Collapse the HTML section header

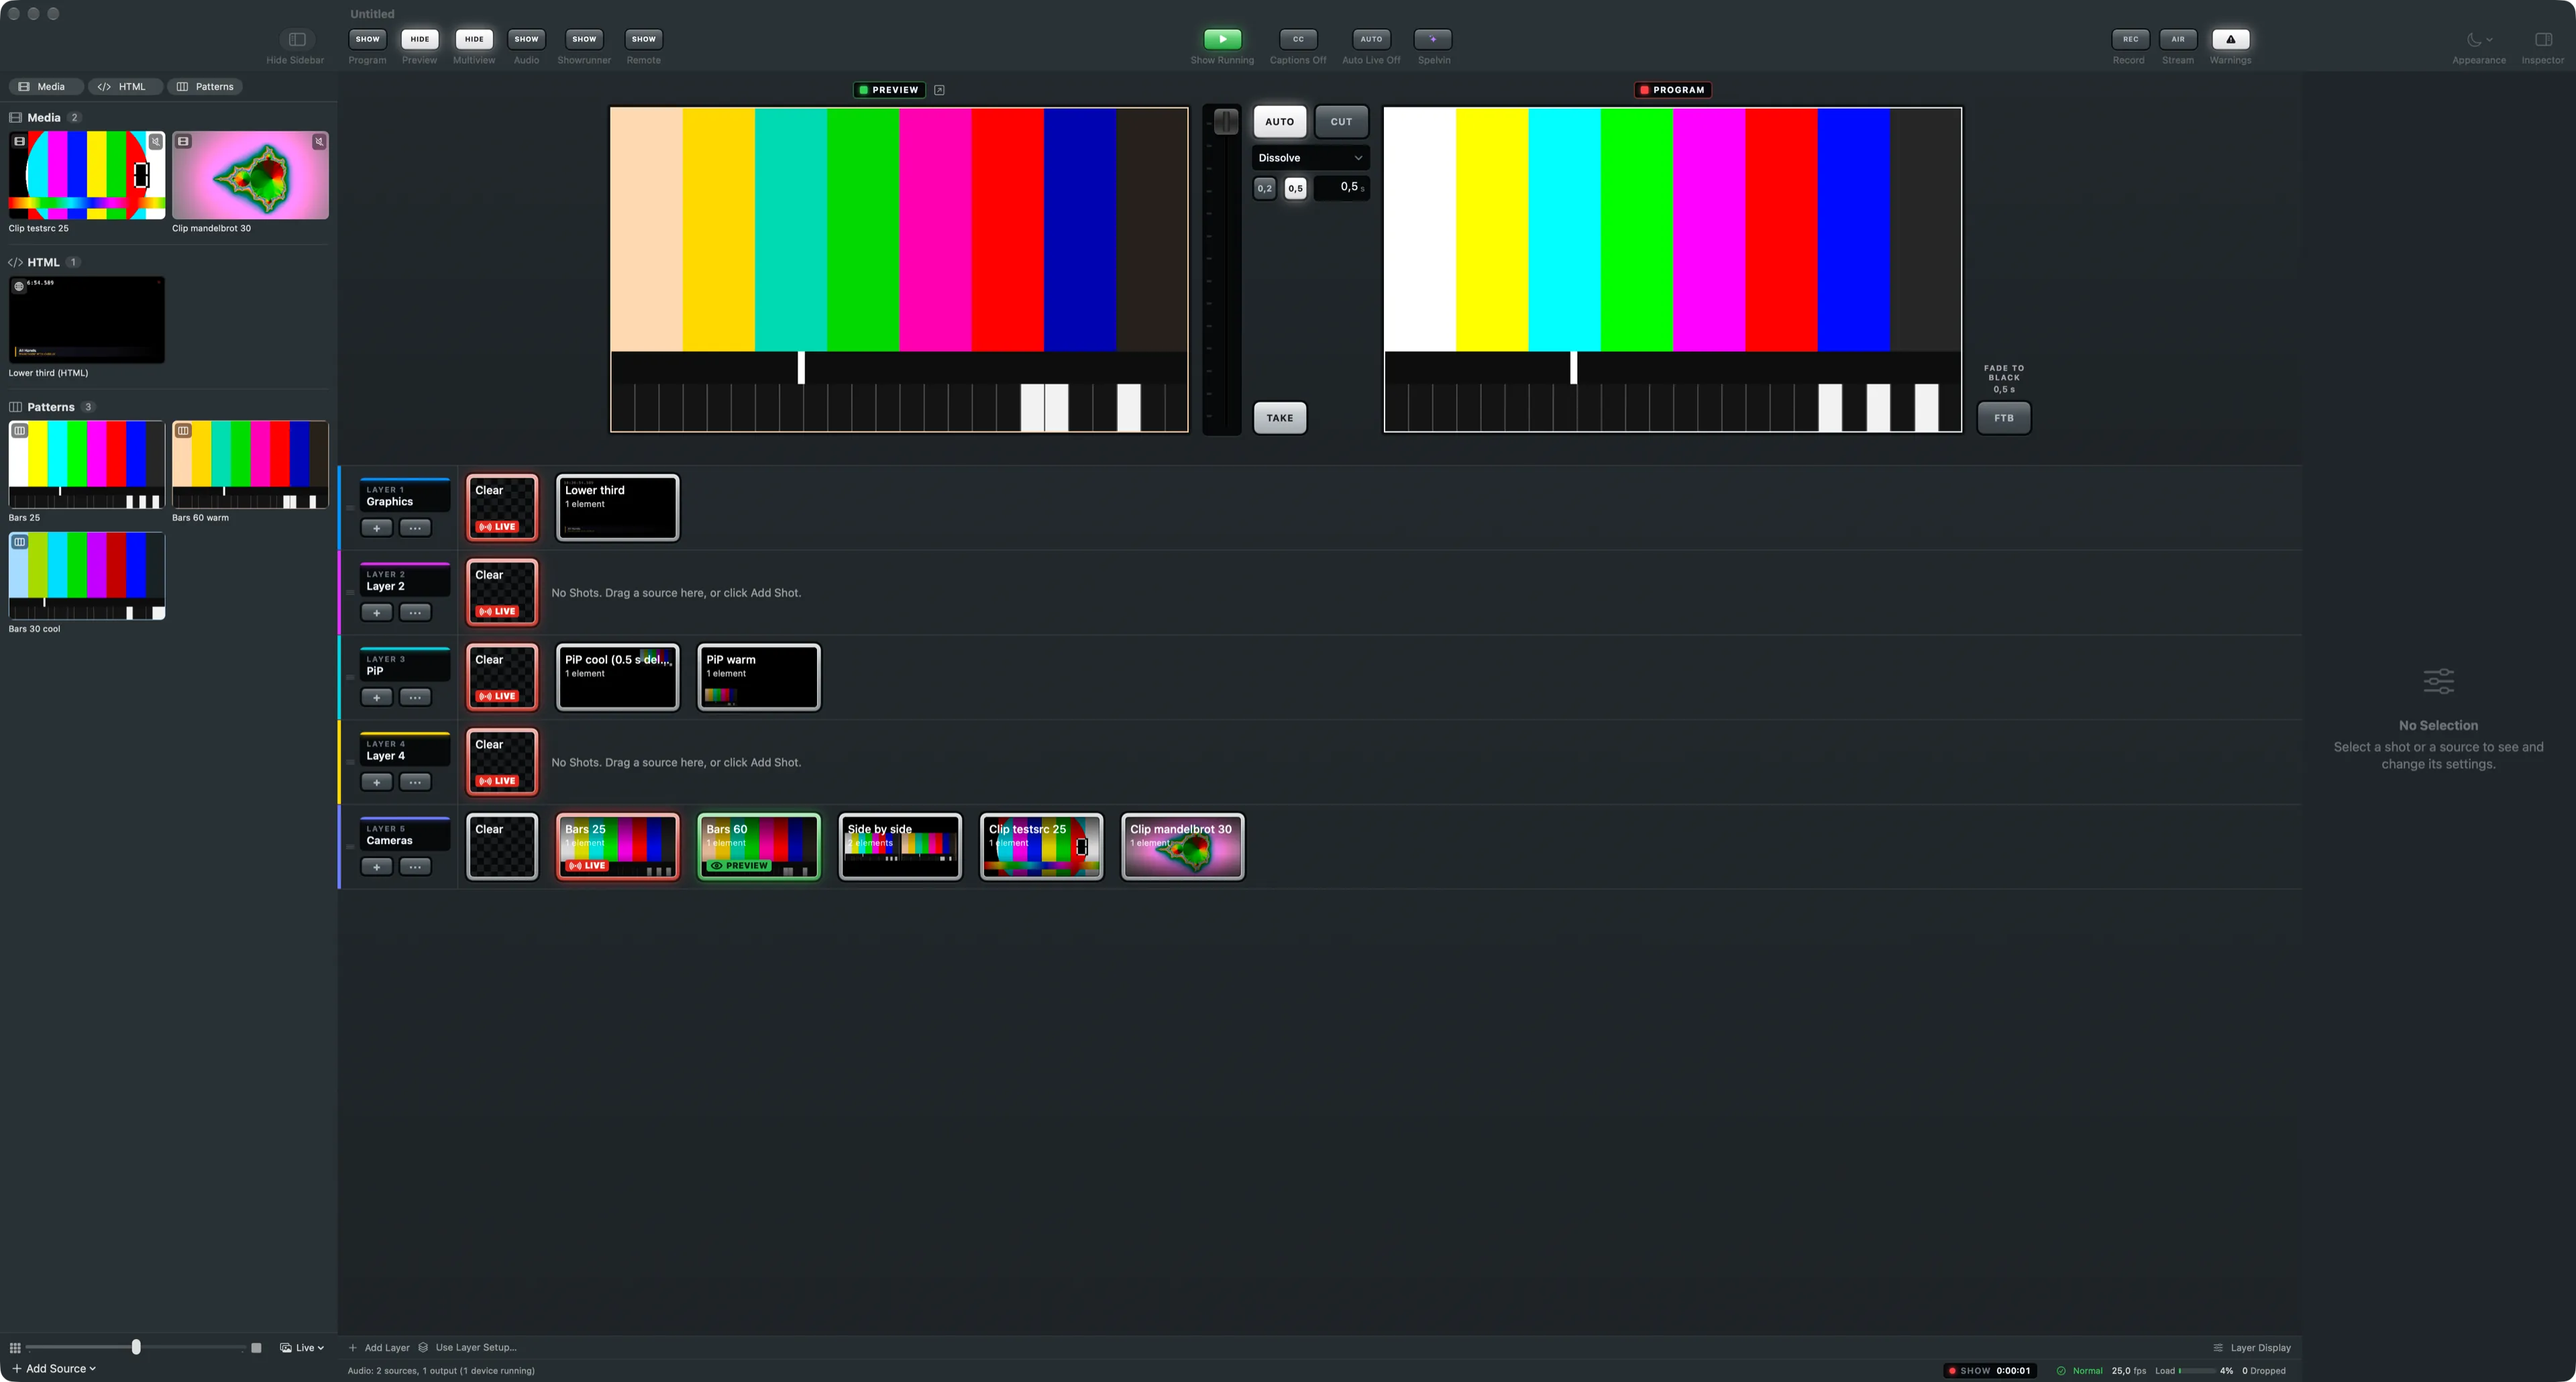pyautogui.click(x=44, y=262)
